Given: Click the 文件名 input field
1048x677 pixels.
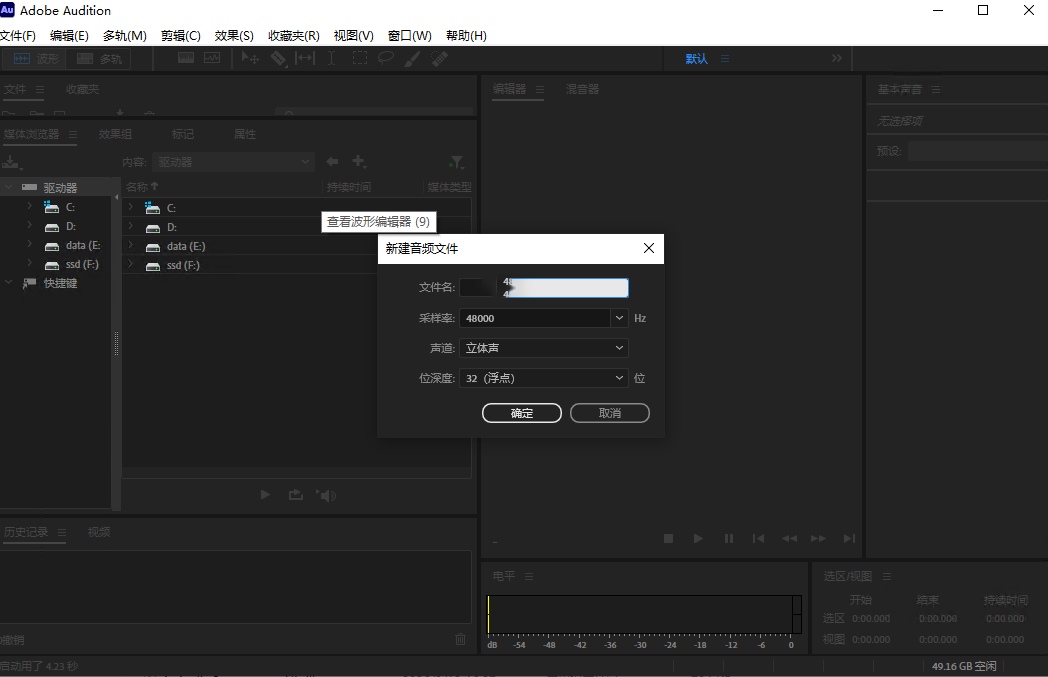Looking at the screenshot, I should 544,288.
